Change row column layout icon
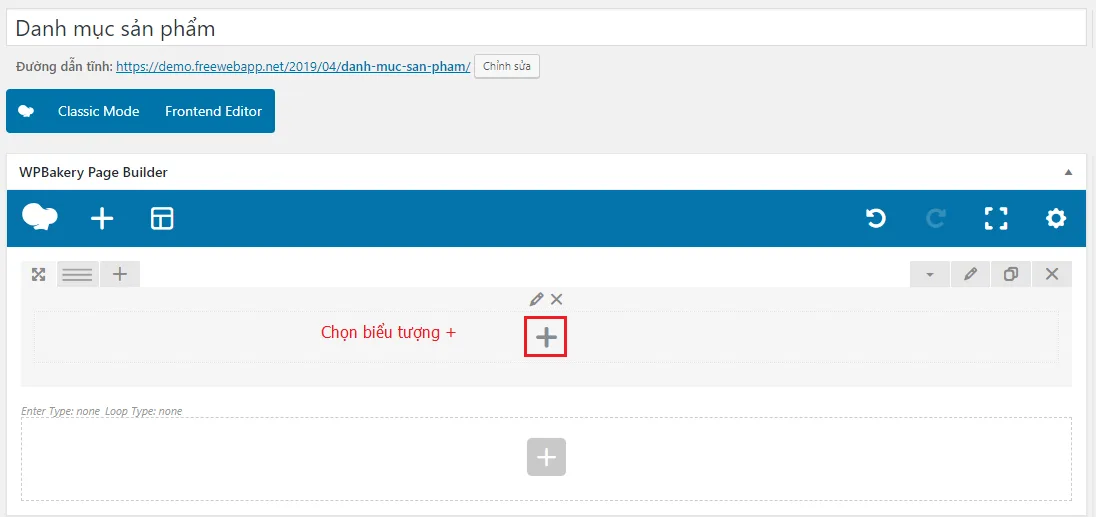This screenshot has width=1096, height=517. pos(78,275)
